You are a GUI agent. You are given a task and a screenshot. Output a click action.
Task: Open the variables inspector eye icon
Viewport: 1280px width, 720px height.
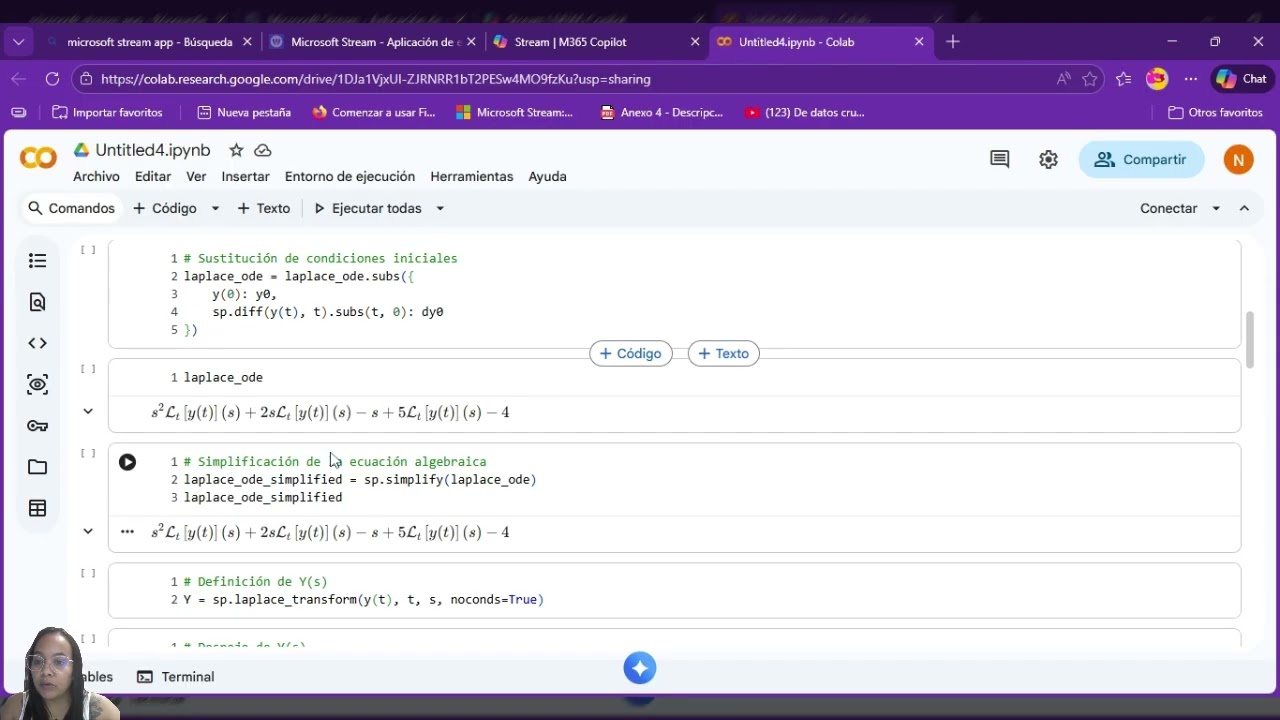[38, 384]
